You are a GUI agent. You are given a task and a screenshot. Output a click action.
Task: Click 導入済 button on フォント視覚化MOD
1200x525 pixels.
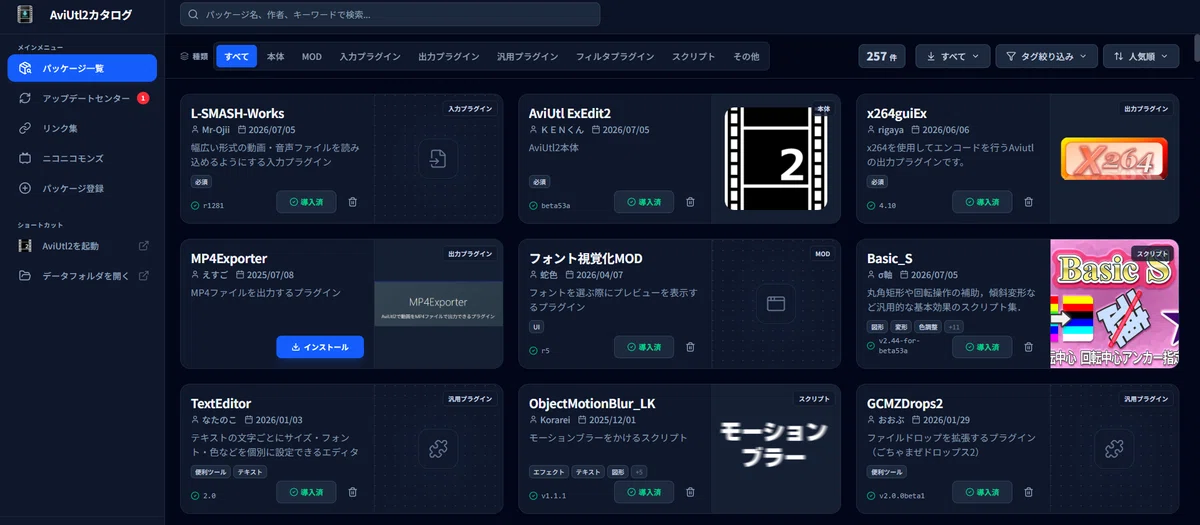pos(644,347)
